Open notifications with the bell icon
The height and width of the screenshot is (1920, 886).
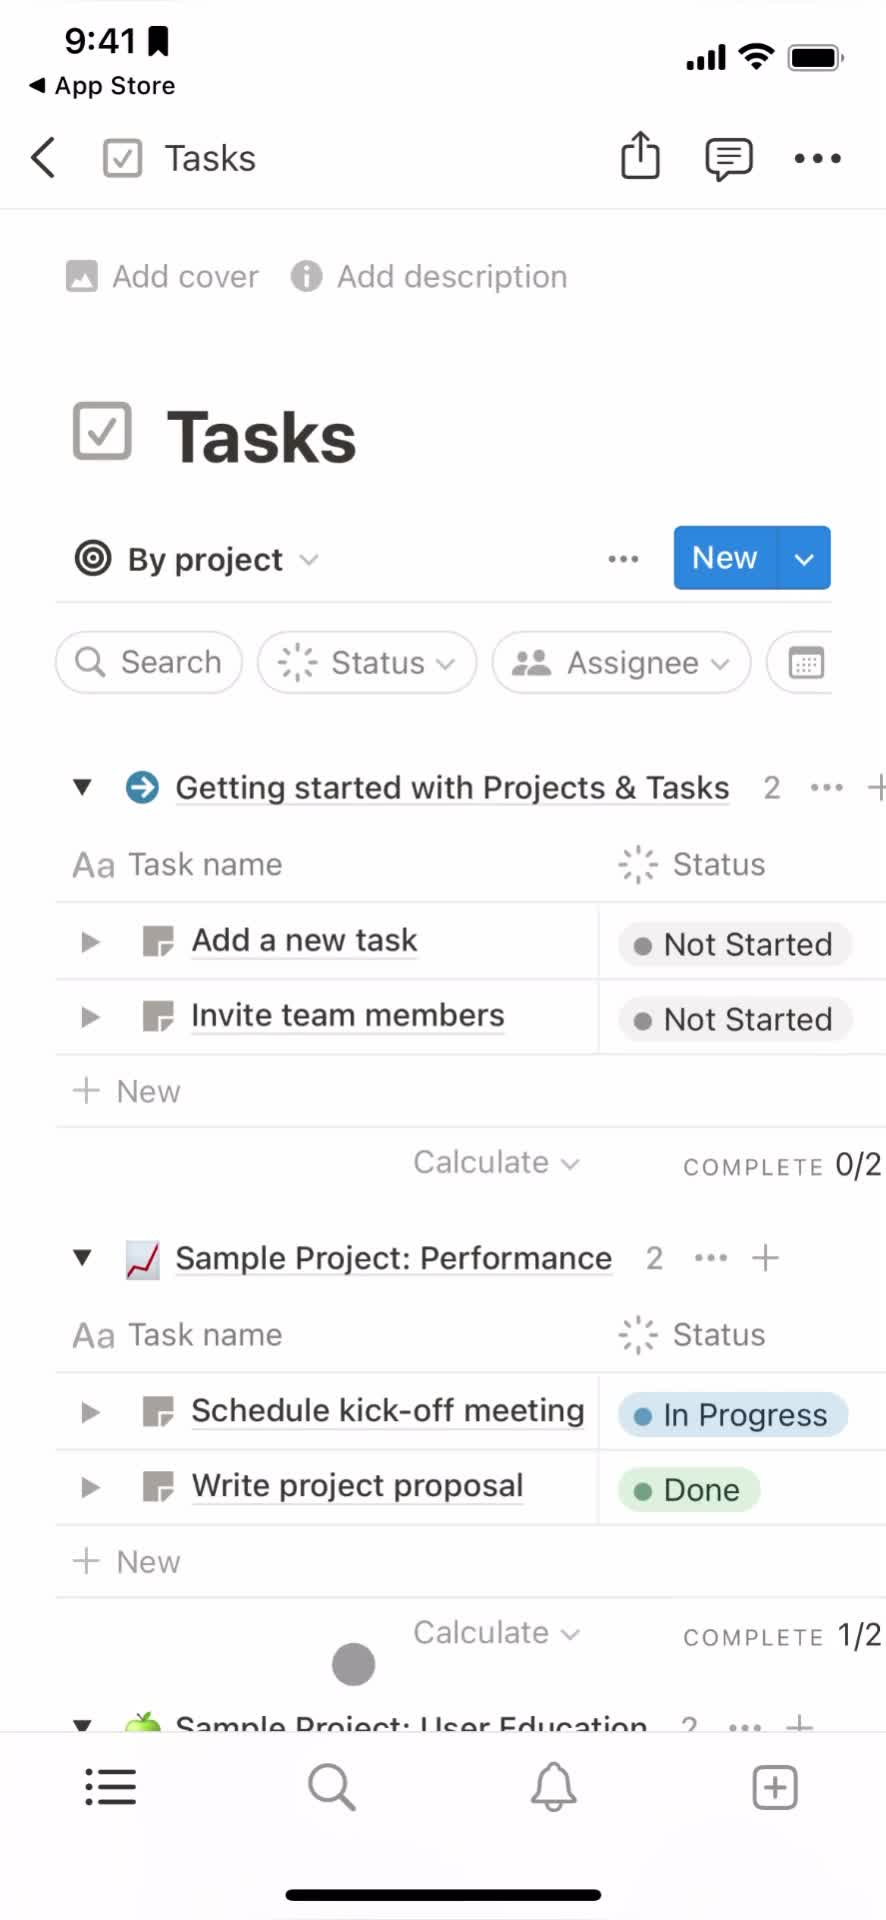click(553, 1787)
